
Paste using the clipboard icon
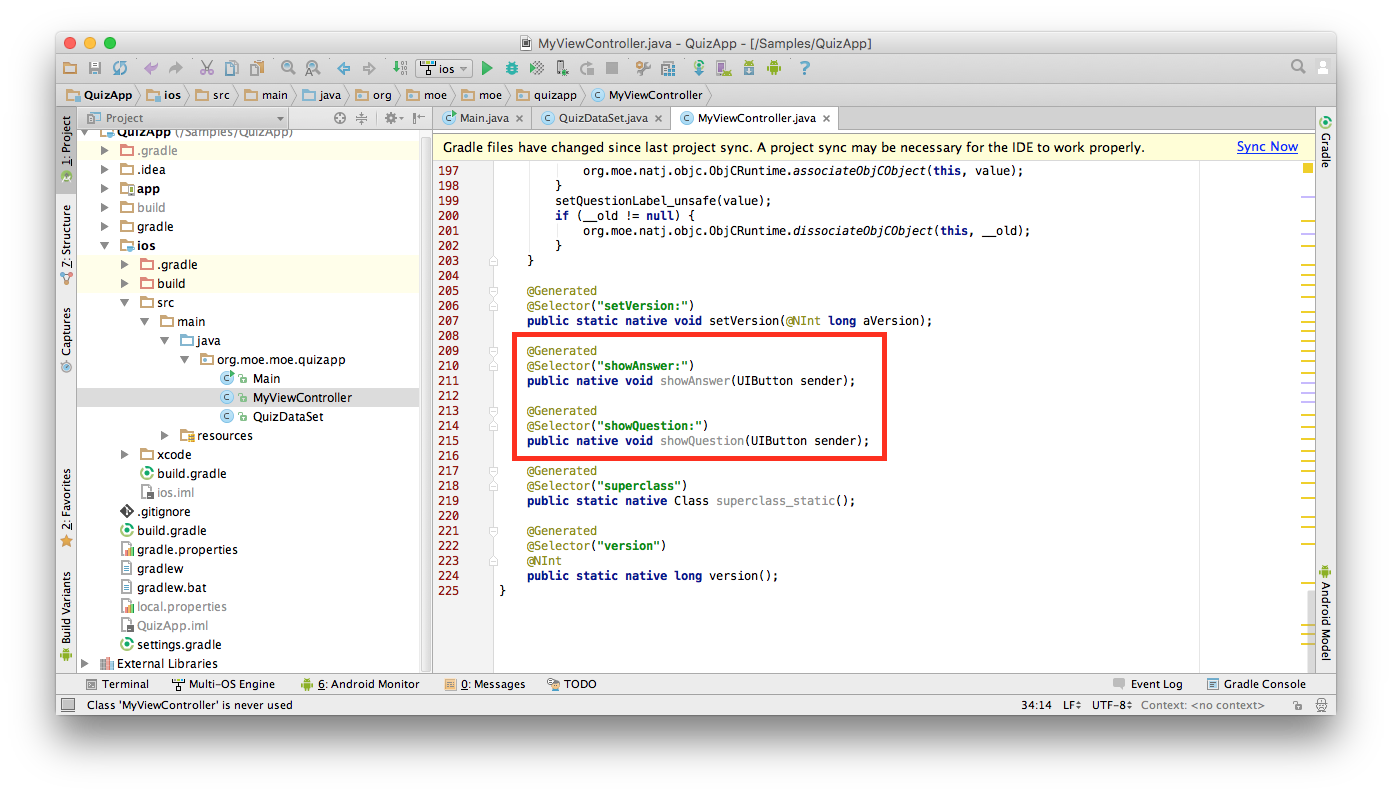(x=257, y=68)
